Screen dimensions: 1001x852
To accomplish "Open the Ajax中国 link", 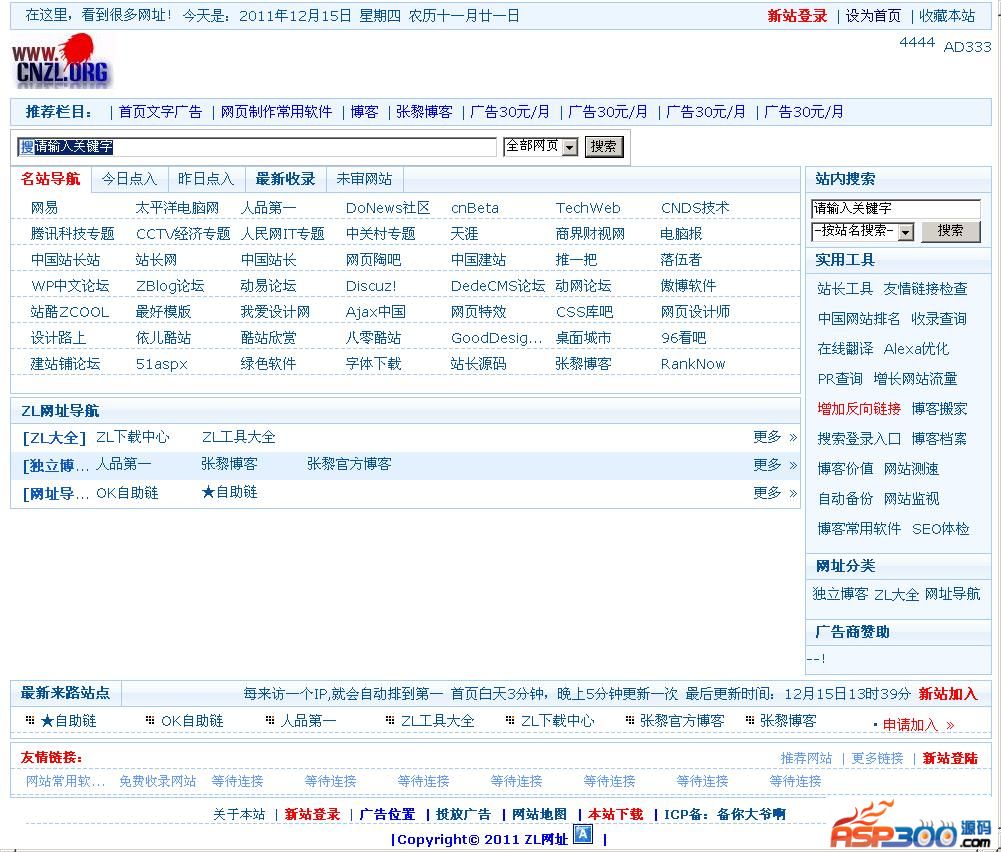I will pyautogui.click(x=375, y=312).
